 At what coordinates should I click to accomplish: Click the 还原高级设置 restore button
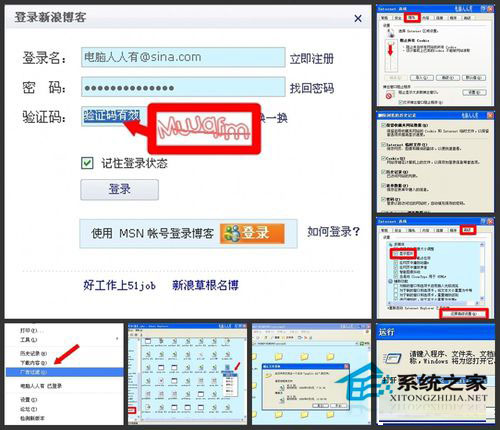464,314
